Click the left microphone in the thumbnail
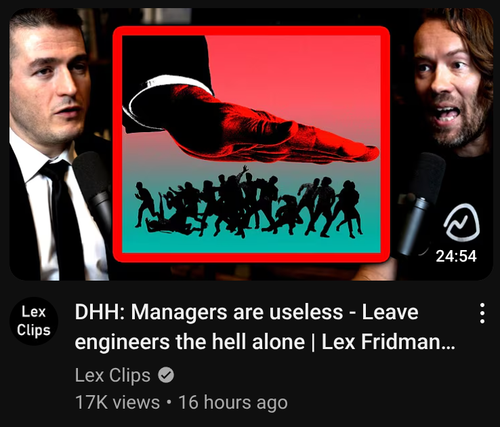 (94, 187)
